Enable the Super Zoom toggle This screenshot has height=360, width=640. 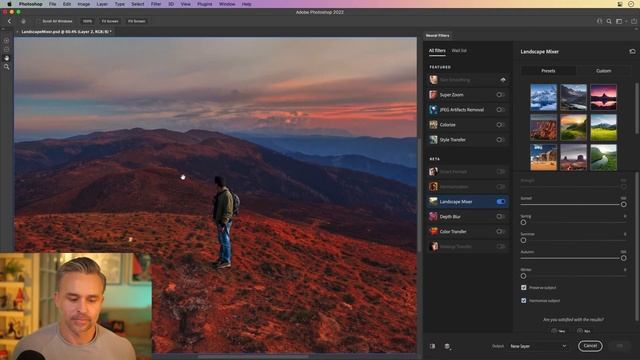coord(500,95)
